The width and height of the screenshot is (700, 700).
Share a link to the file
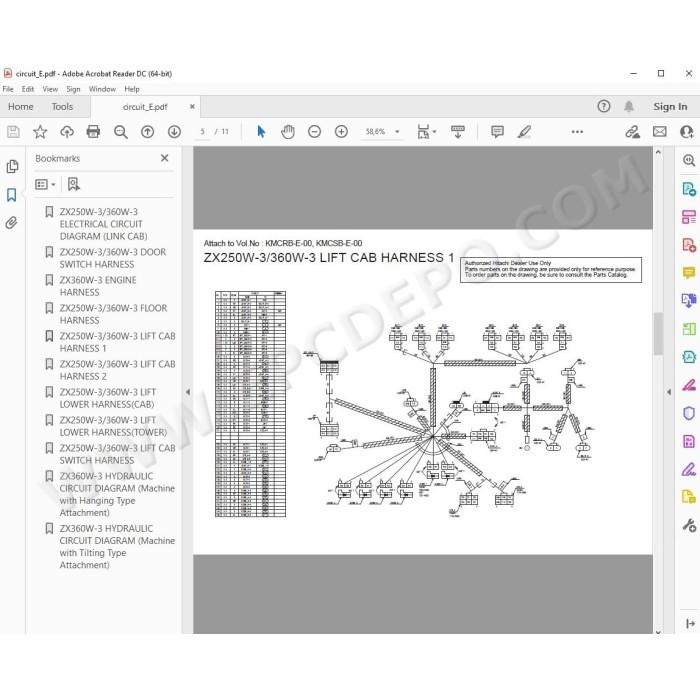click(632, 132)
